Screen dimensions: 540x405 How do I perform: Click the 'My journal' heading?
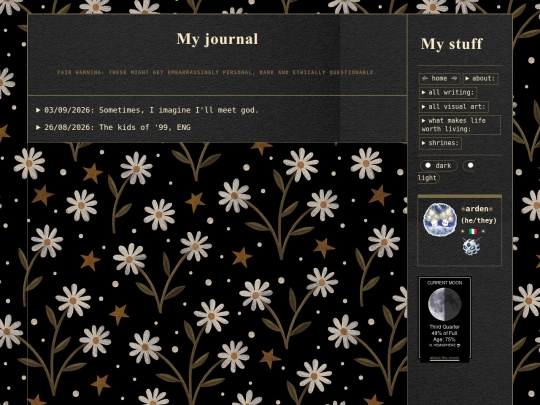tap(217, 39)
